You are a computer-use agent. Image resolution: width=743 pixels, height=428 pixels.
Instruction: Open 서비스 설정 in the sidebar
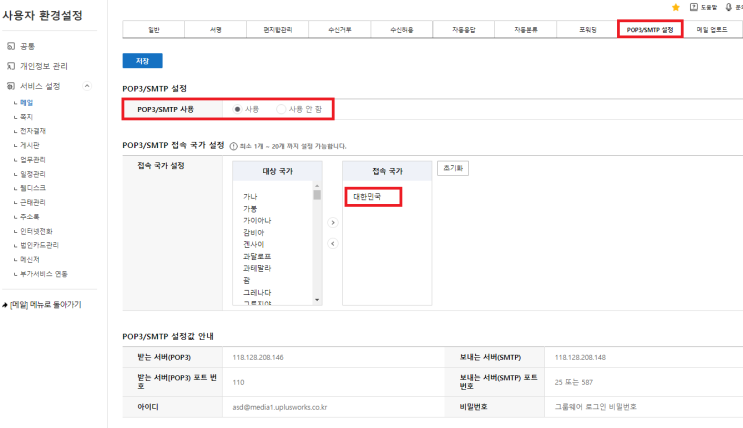point(40,86)
